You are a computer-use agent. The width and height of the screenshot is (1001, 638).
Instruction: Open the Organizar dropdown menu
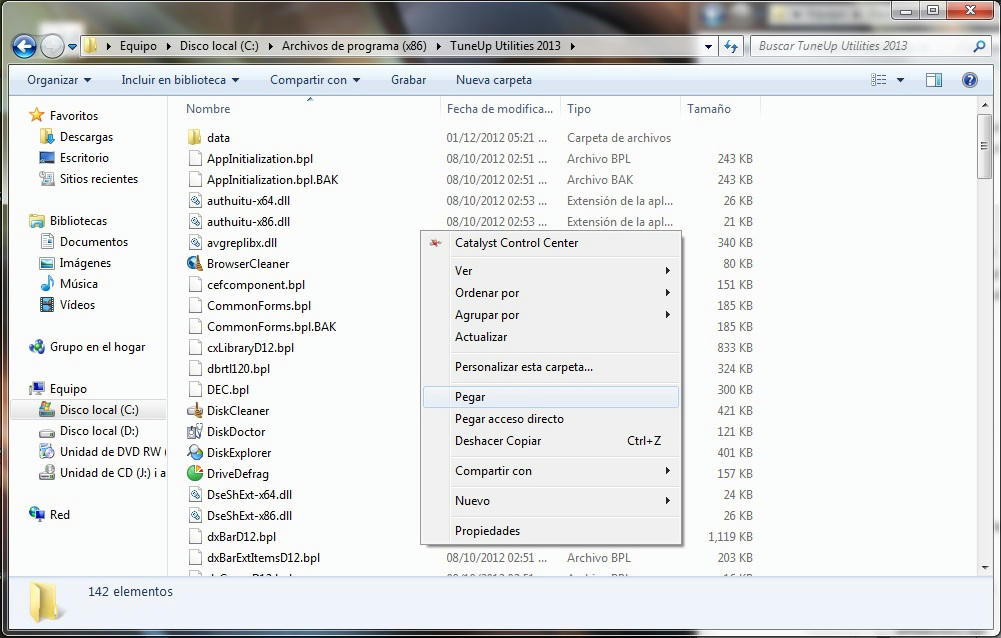(x=59, y=80)
